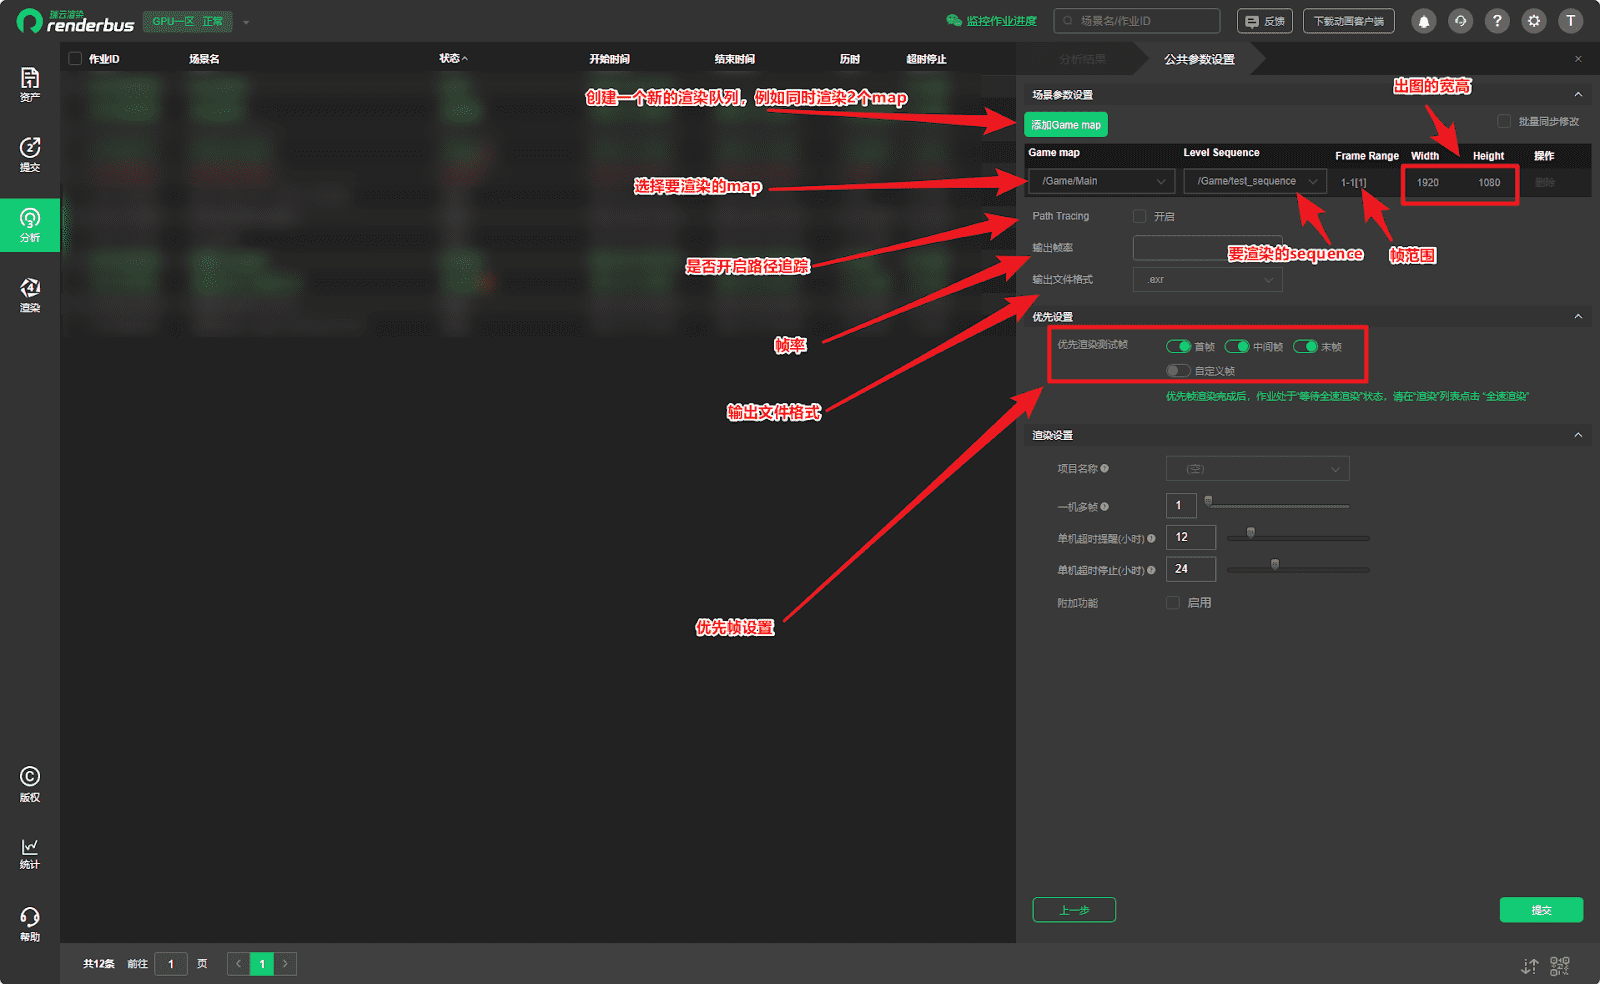Open the 输出文件格式 .exr dropdown

(1207, 280)
